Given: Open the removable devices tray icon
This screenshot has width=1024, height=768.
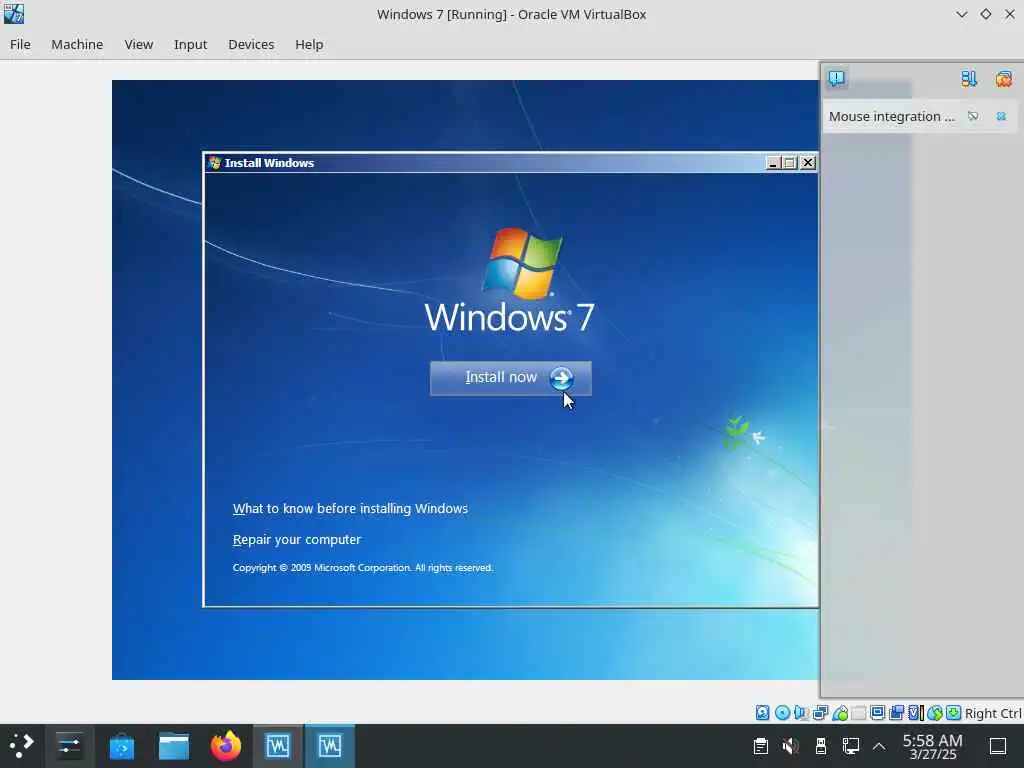Looking at the screenshot, I should tap(821, 746).
